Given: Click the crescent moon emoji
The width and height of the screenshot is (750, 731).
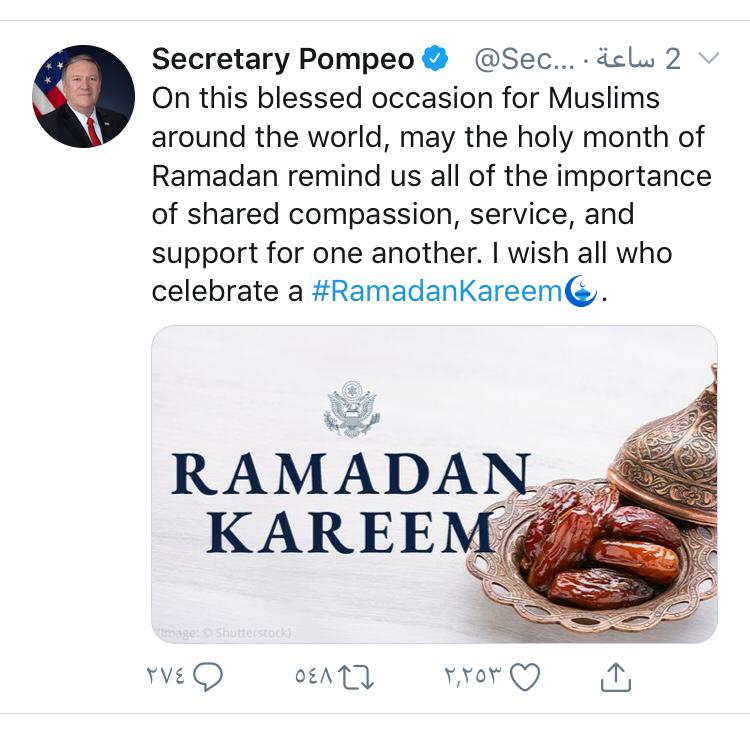Looking at the screenshot, I should coord(581,291).
